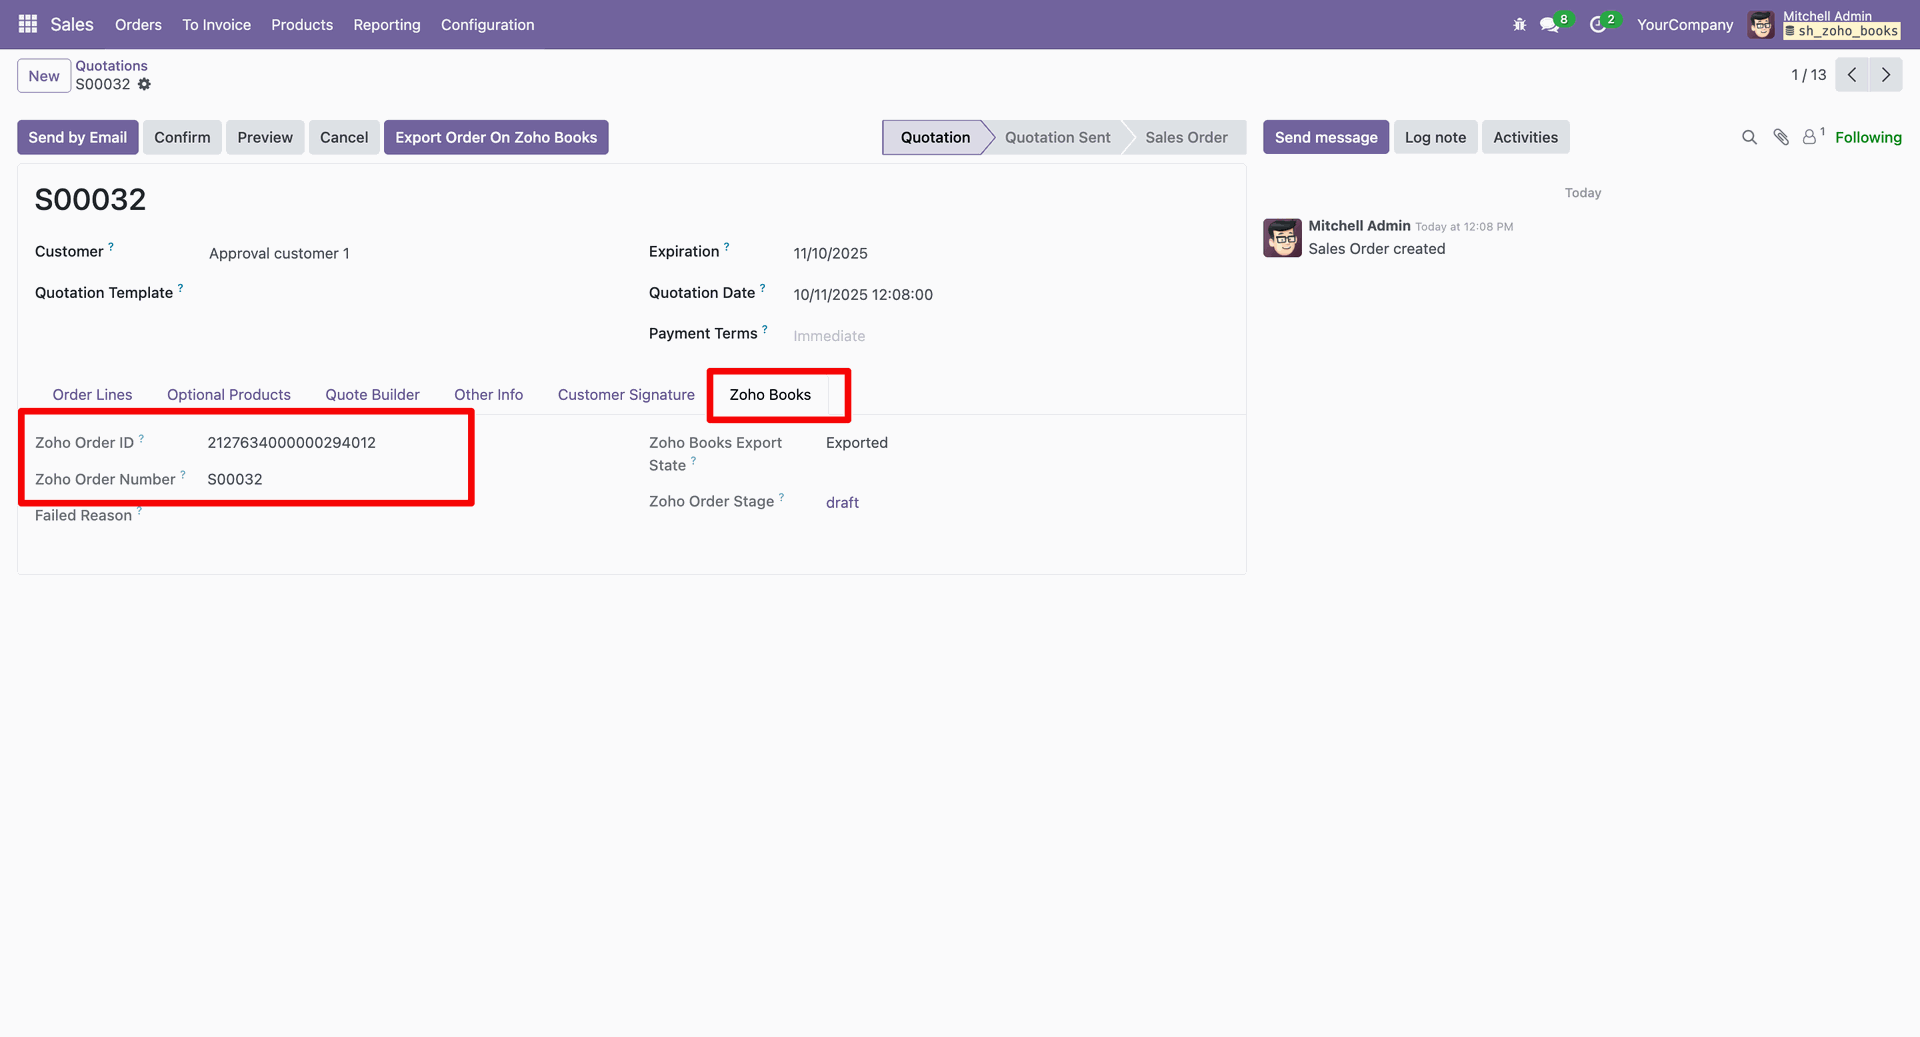Cancel the quotation
This screenshot has height=1037, width=1920.
coord(344,137)
